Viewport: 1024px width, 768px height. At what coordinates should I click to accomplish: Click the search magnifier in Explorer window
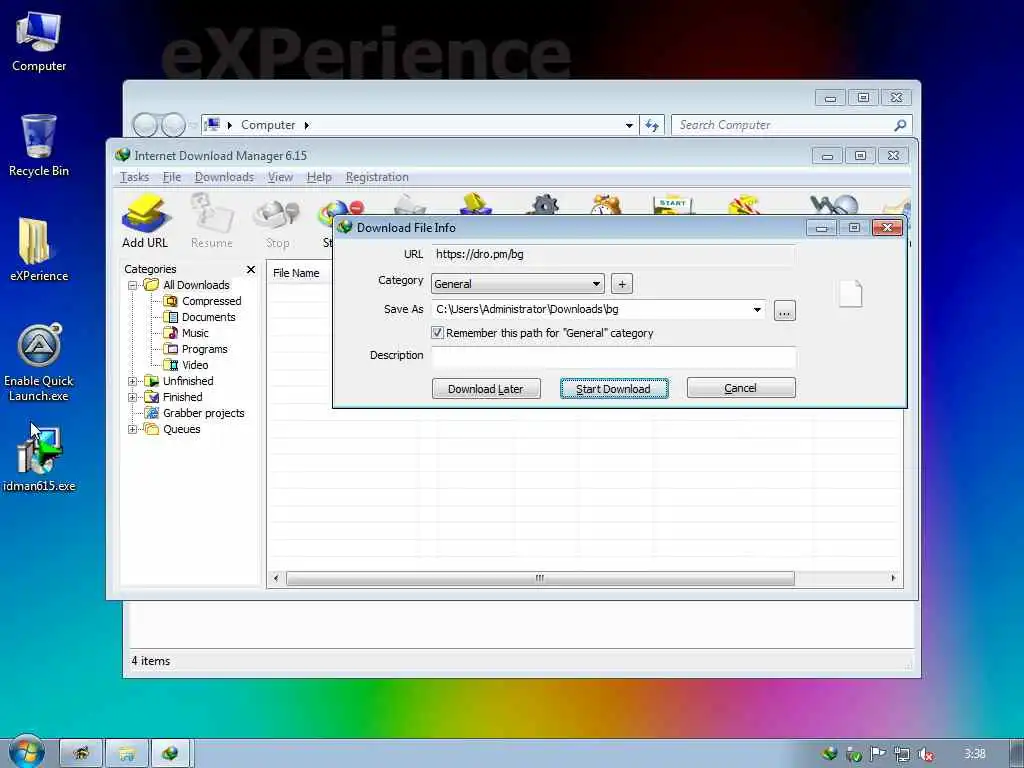[900, 125]
